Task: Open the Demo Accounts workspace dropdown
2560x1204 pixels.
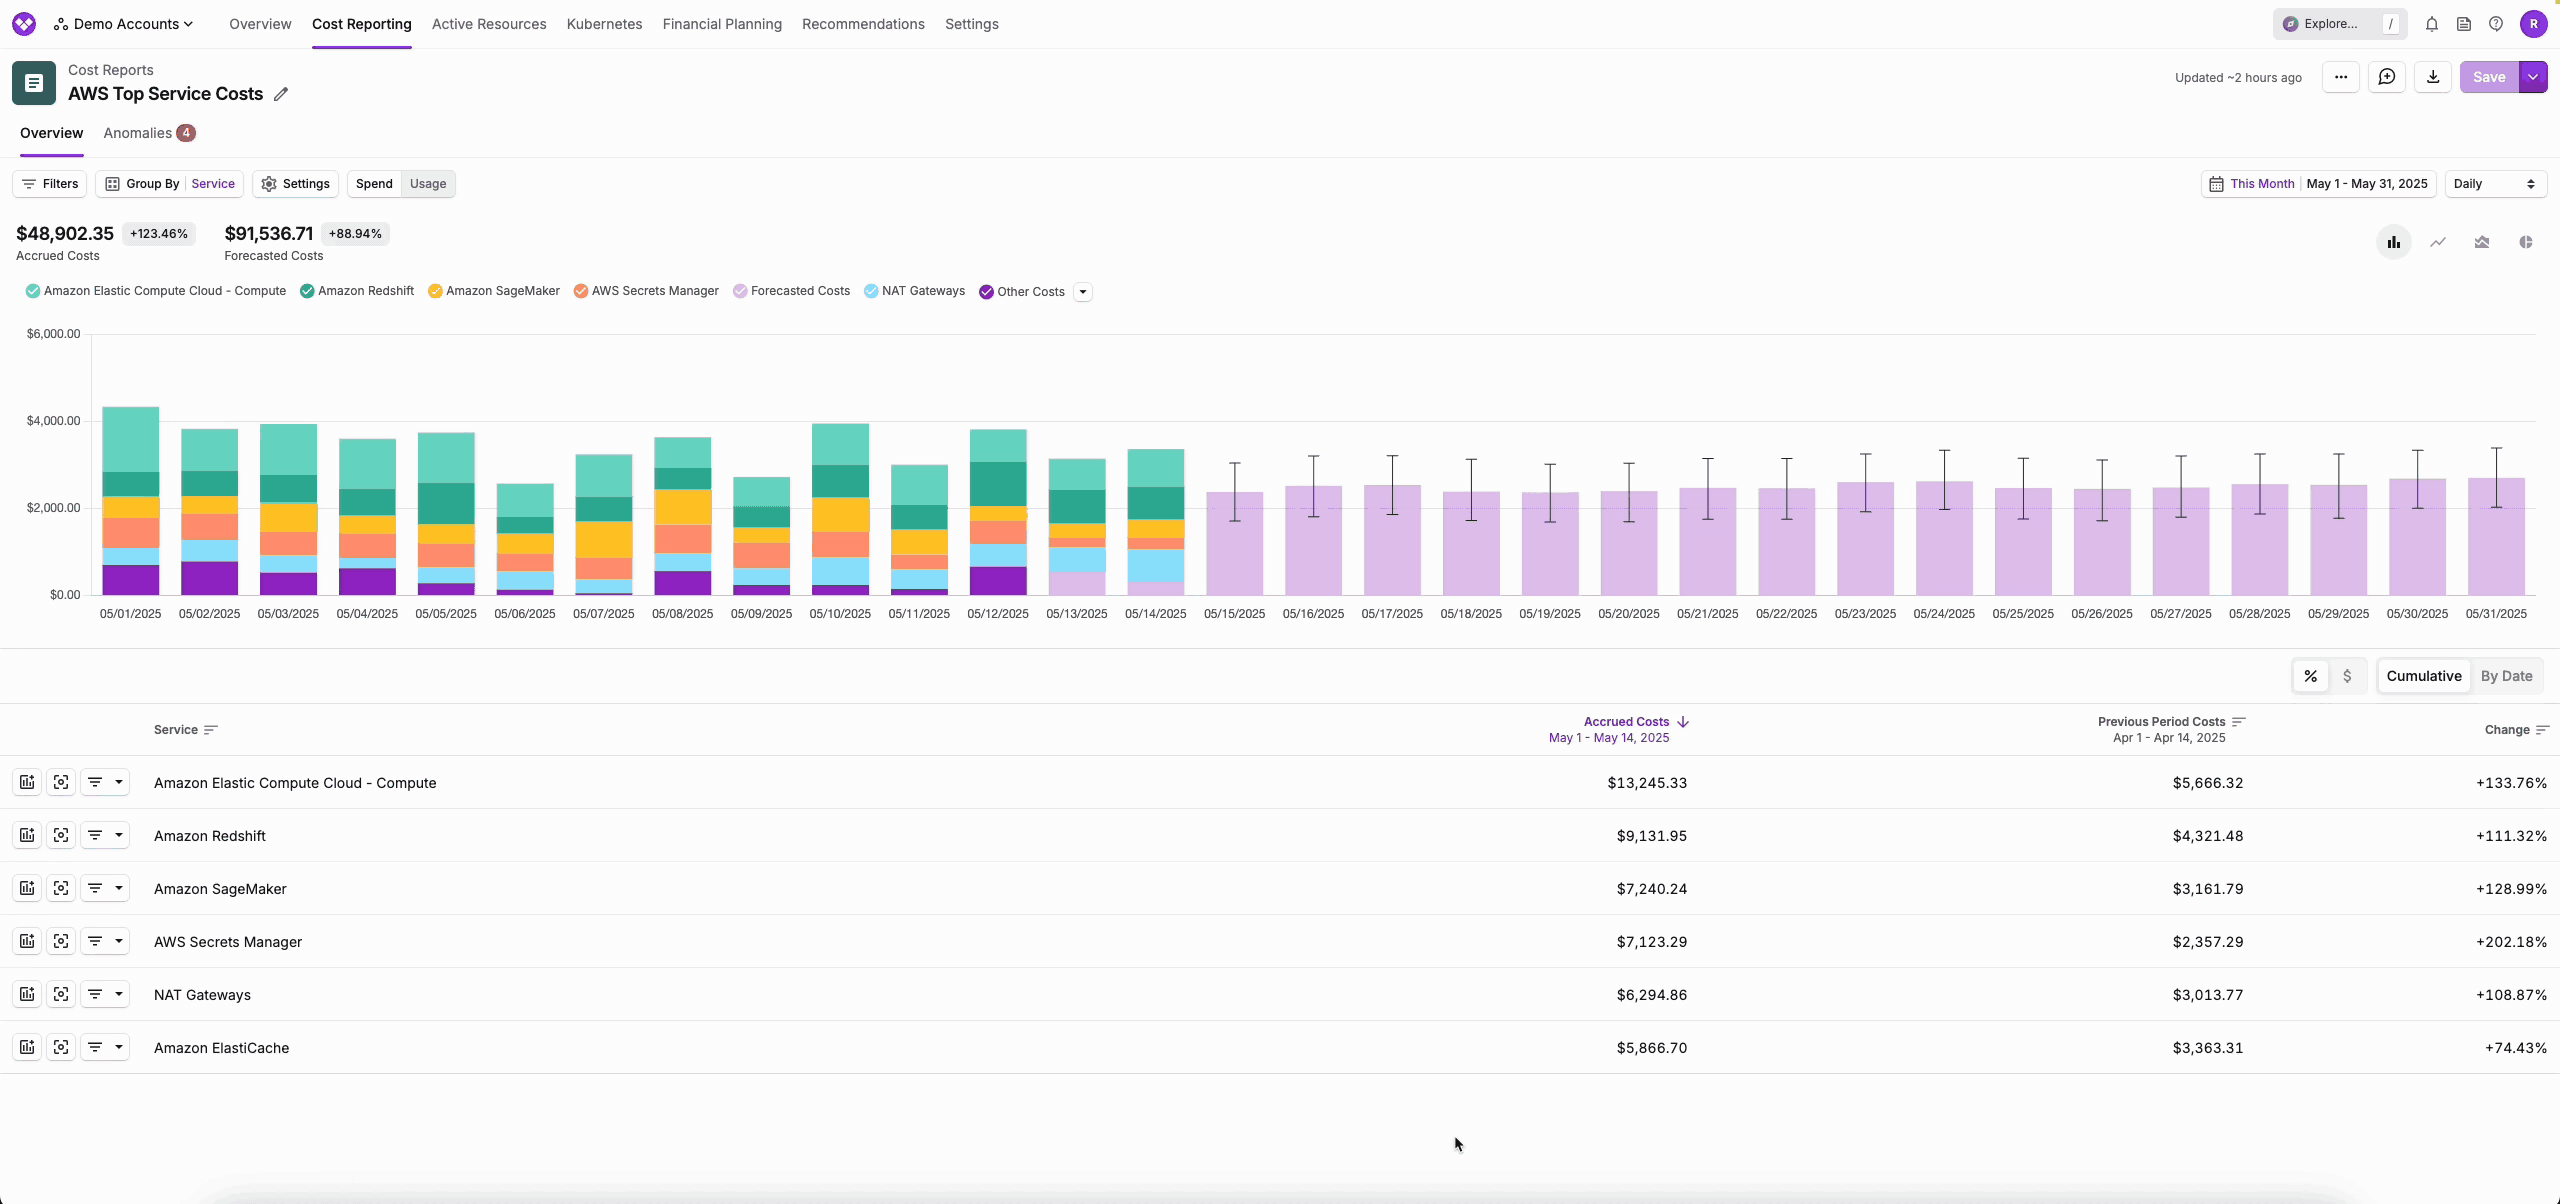Action: tap(123, 24)
